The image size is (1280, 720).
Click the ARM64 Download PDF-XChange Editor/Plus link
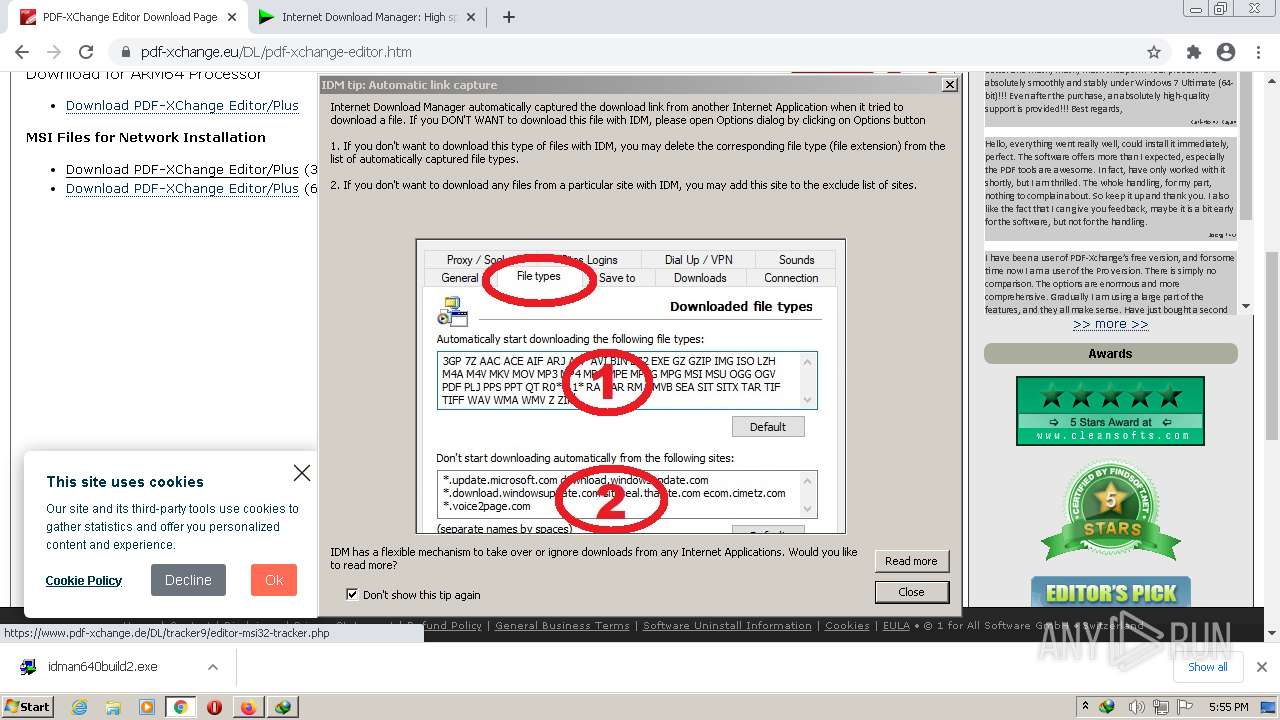pyautogui.click(x=182, y=105)
